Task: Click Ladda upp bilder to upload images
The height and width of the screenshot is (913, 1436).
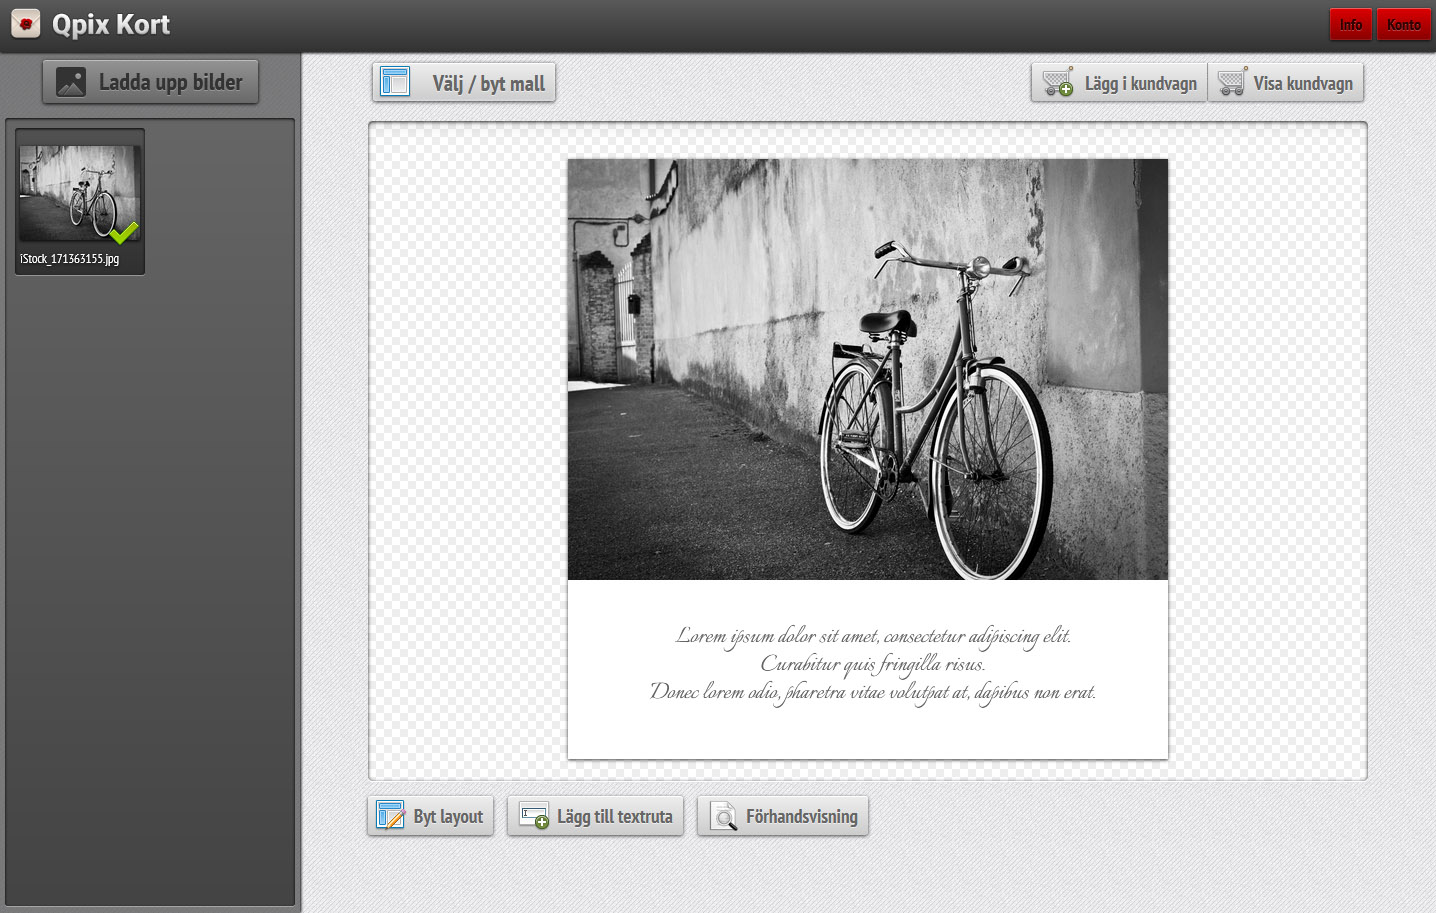Action: click(x=150, y=82)
